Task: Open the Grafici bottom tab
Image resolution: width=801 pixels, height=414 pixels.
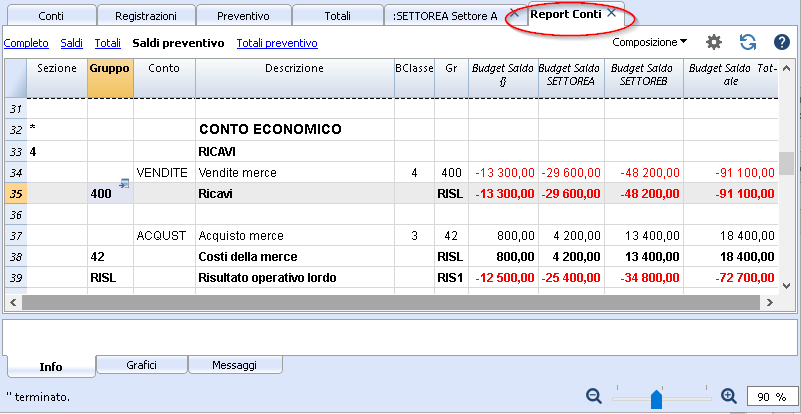Action: coord(142,365)
